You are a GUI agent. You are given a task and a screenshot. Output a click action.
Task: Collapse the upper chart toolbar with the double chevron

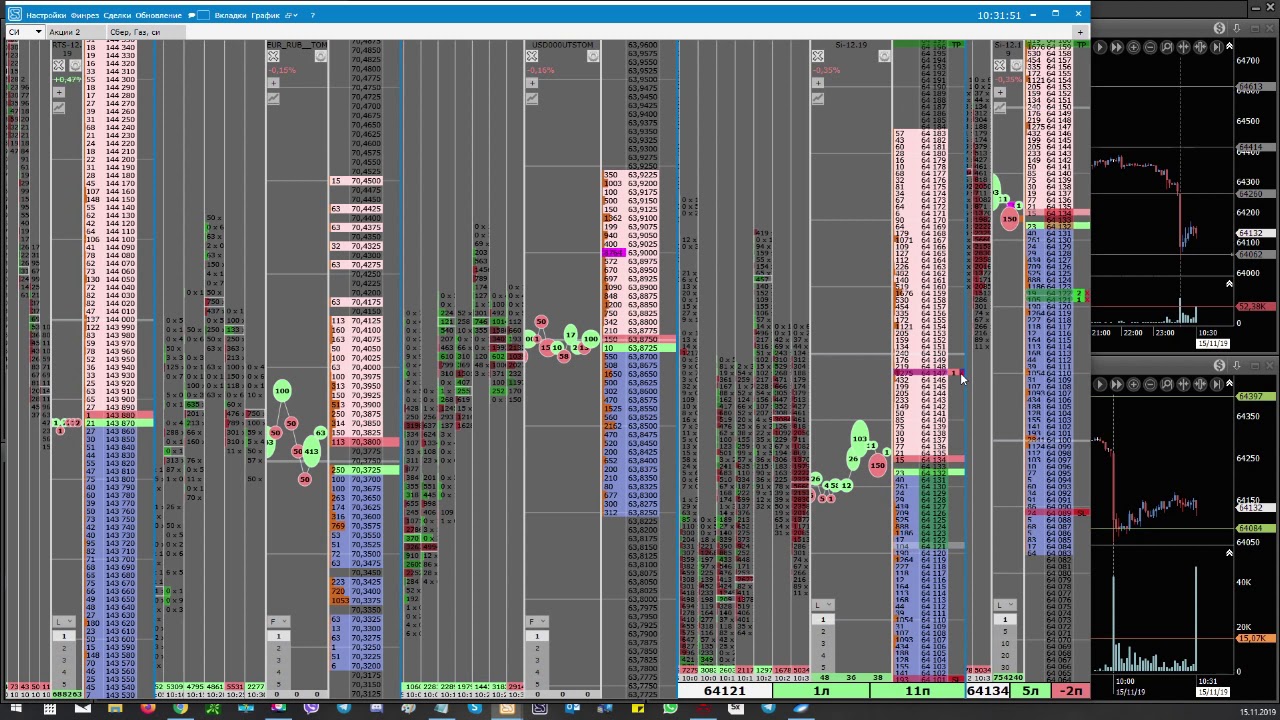click(x=1229, y=46)
